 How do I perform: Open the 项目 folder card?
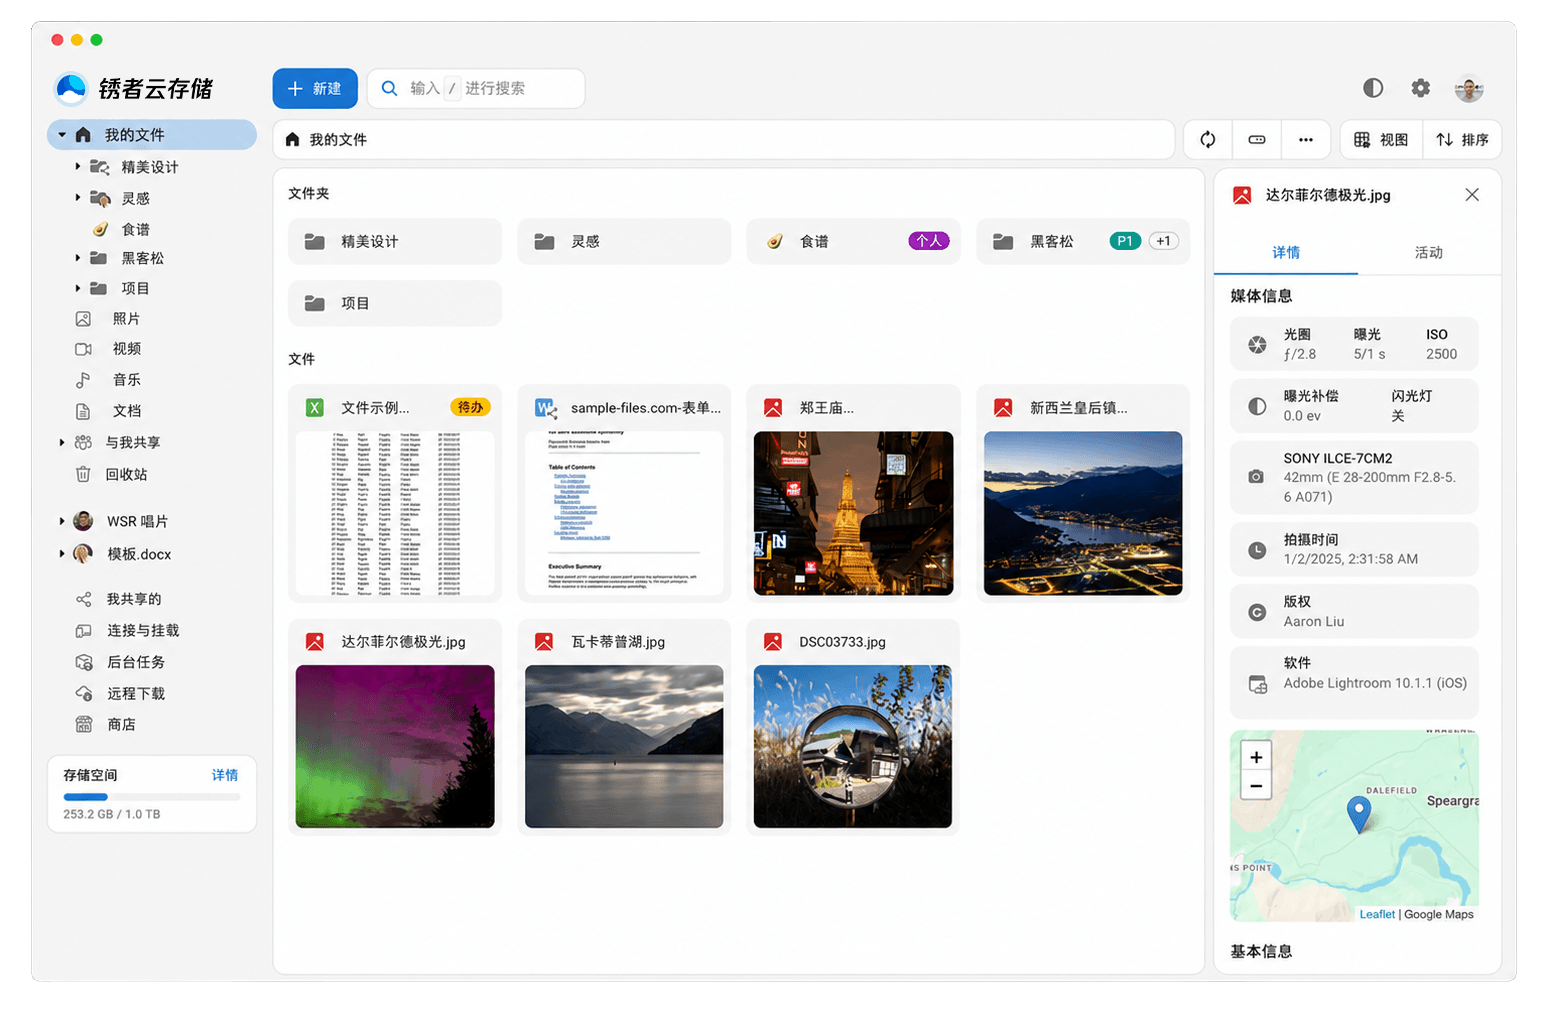(395, 303)
